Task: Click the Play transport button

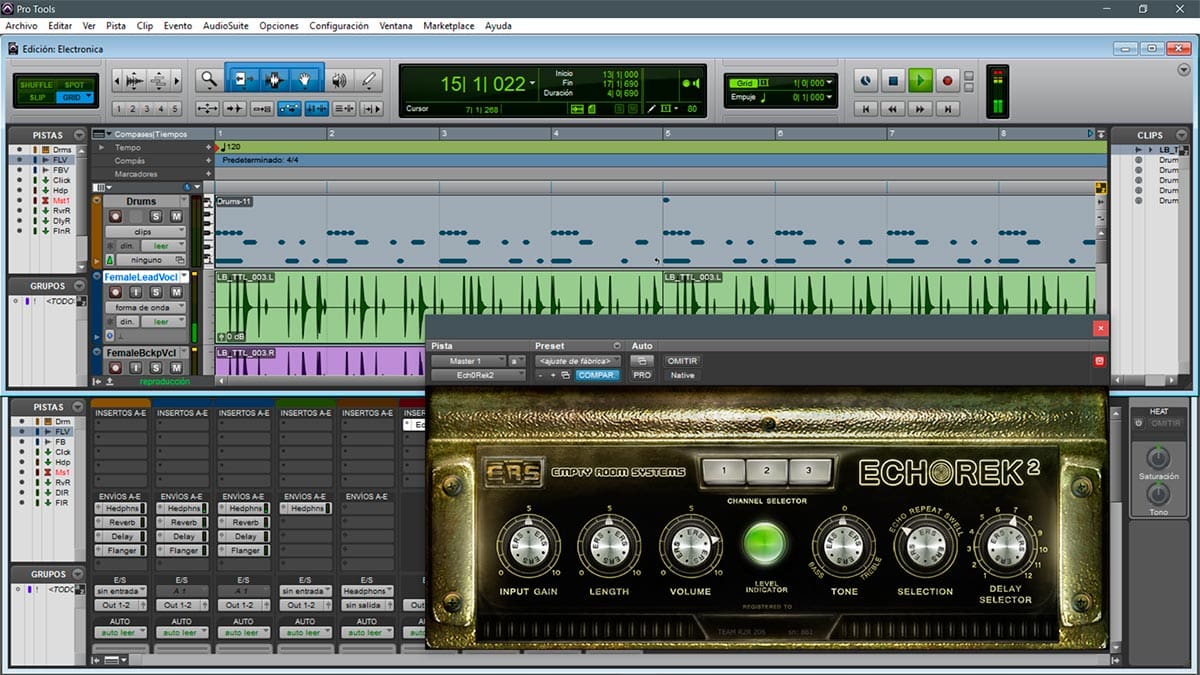Action: 921,80
